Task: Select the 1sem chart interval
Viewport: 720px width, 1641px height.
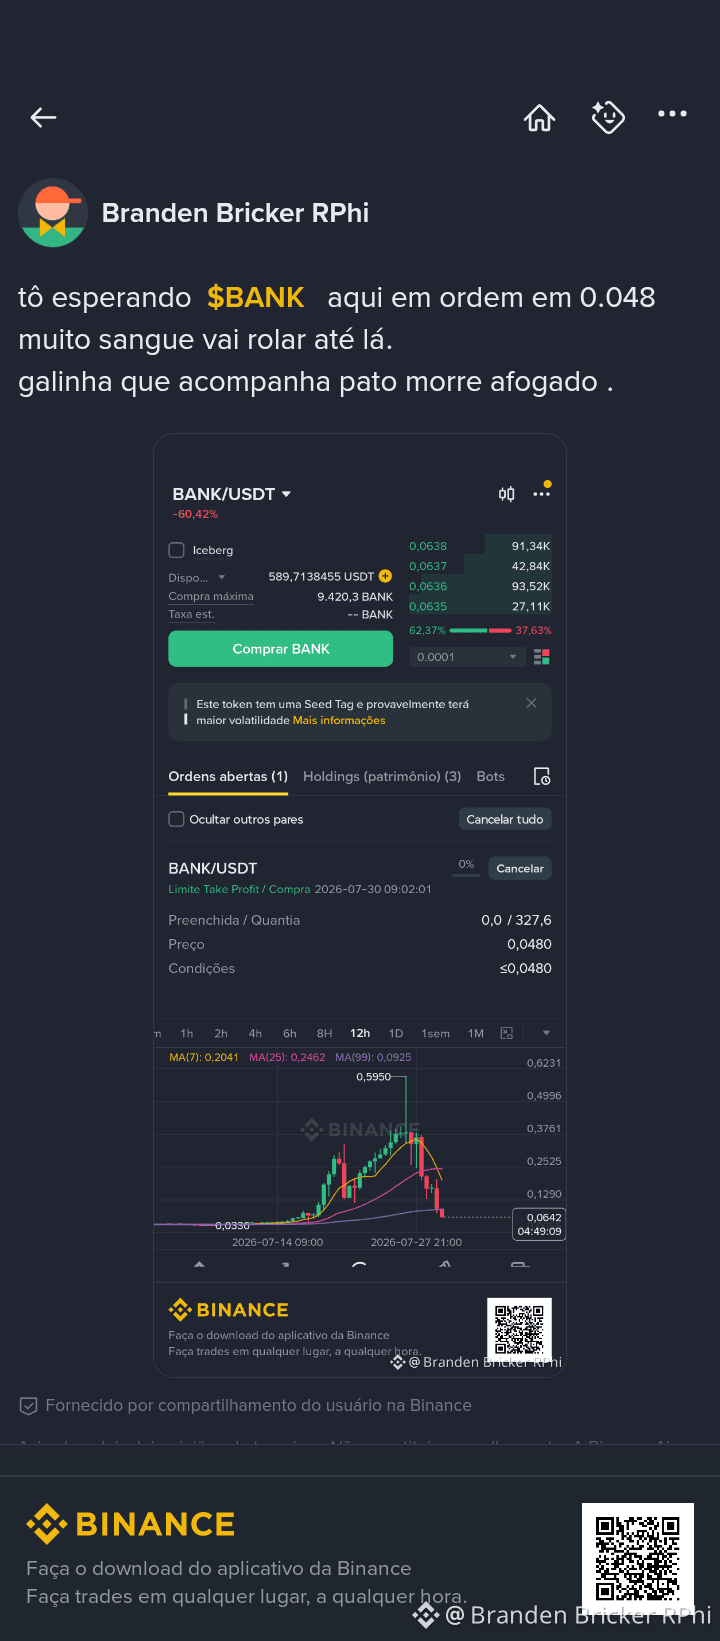Action: click(x=436, y=1033)
